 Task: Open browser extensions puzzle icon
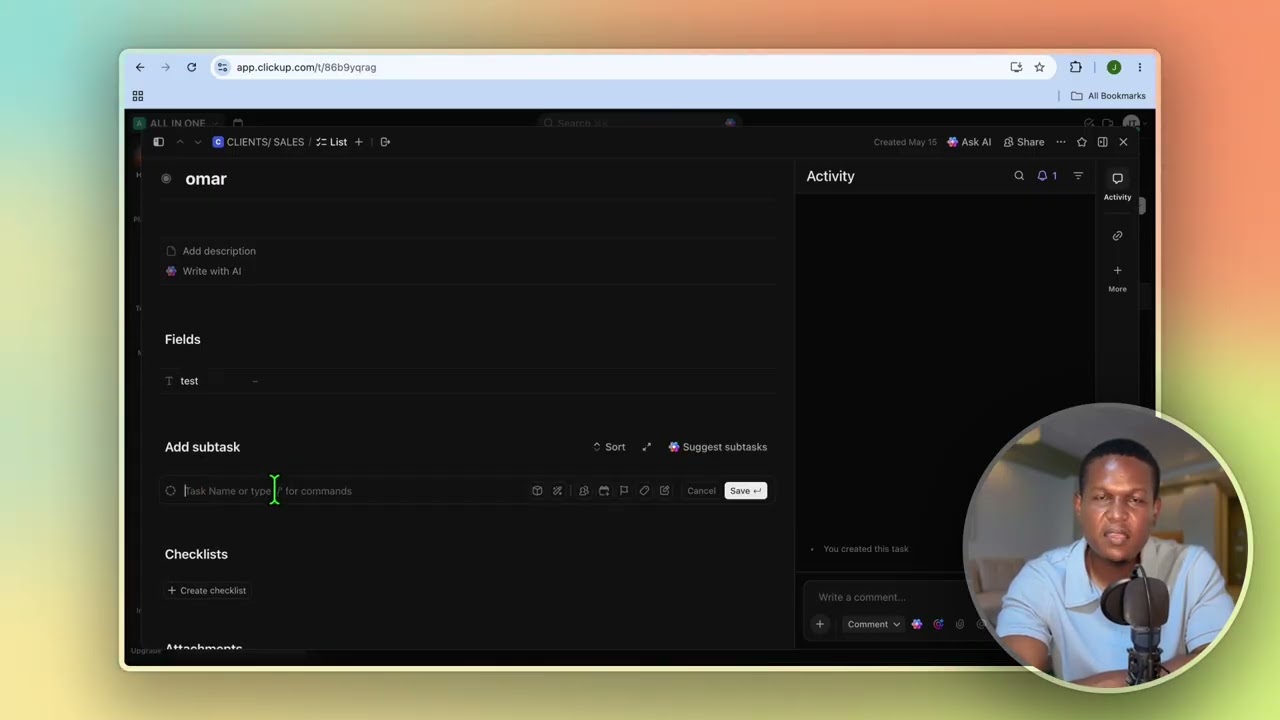pos(1075,67)
